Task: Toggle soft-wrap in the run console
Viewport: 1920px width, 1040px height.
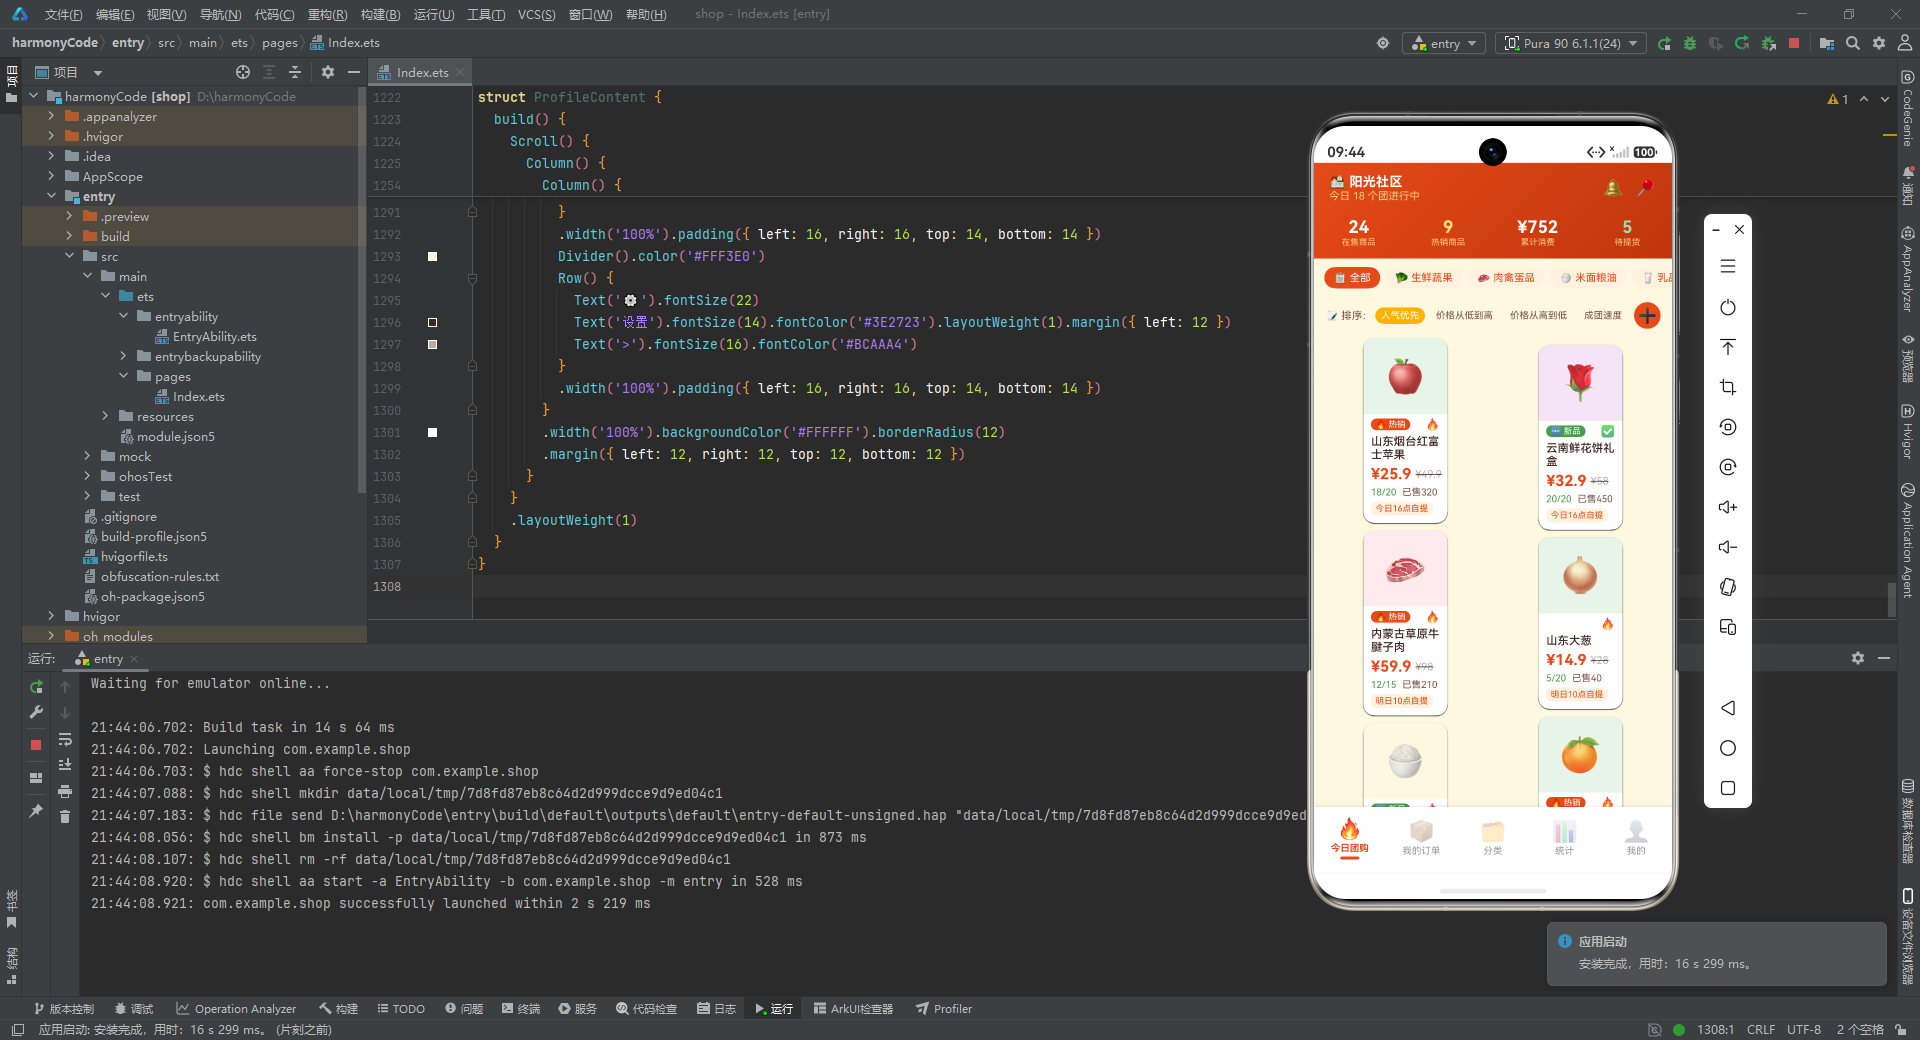Action: (x=65, y=740)
